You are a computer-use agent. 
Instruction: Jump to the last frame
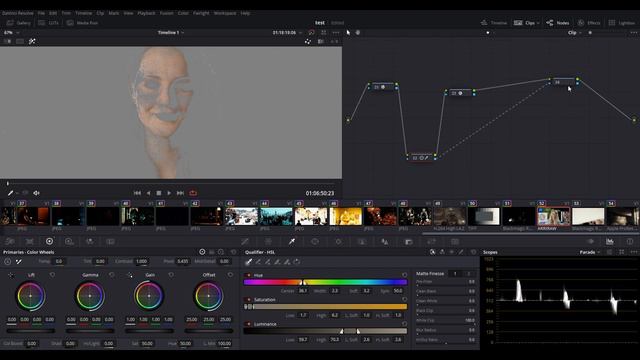(x=180, y=193)
